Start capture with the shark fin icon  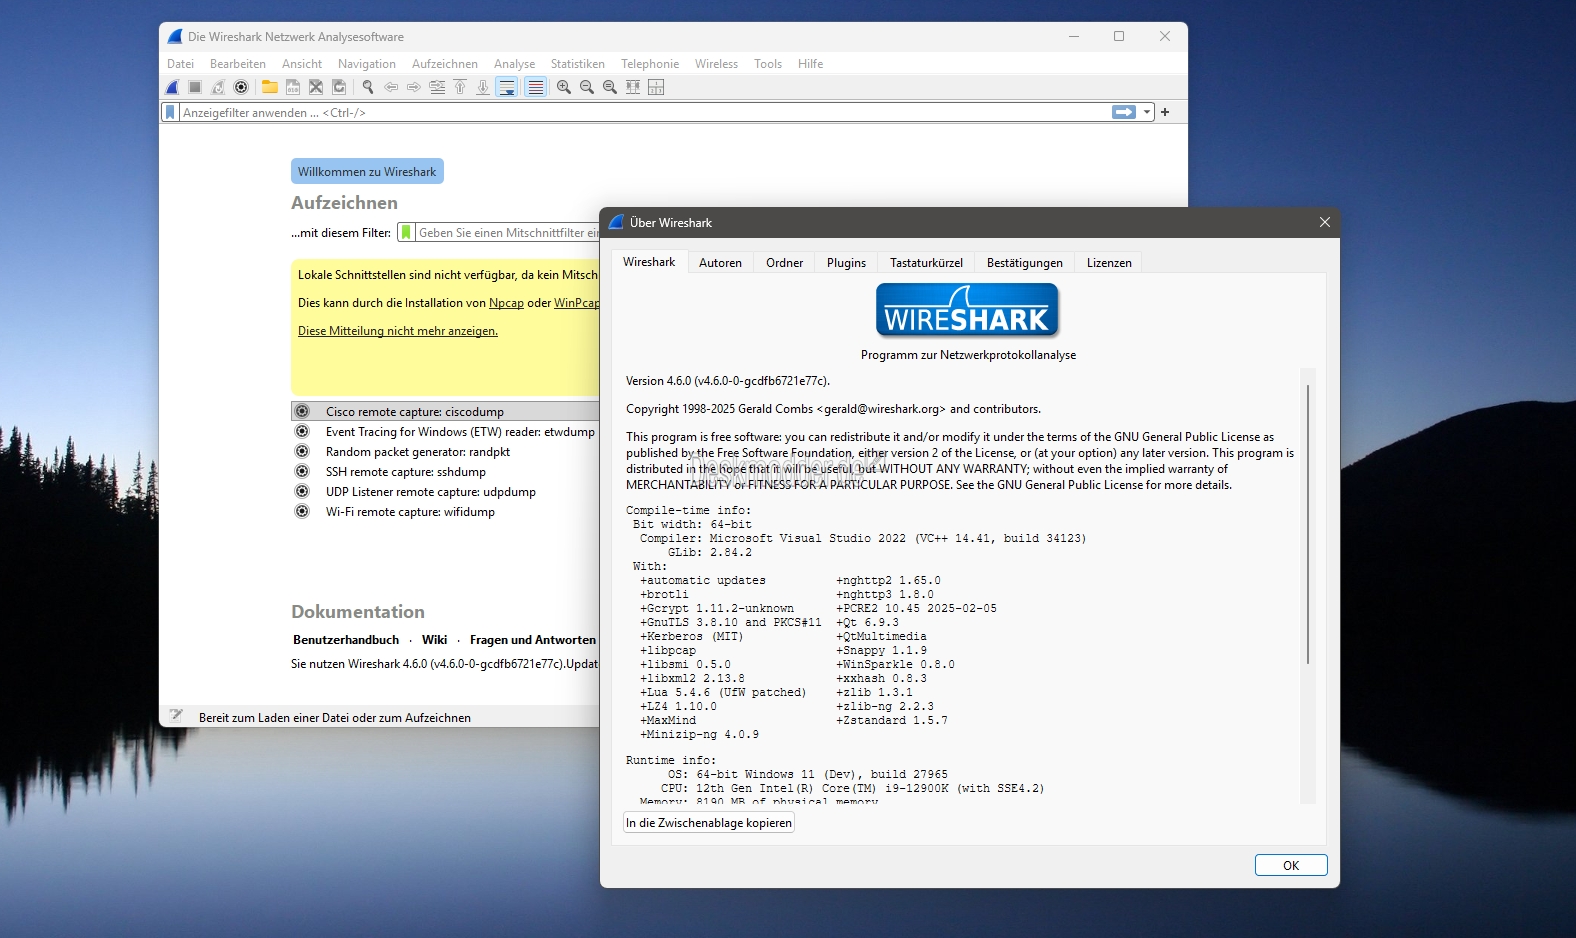[x=173, y=87]
